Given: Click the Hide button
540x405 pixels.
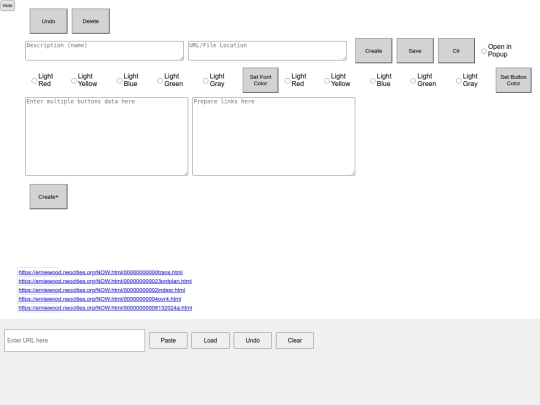Looking at the screenshot, I should (x=8, y=6).
